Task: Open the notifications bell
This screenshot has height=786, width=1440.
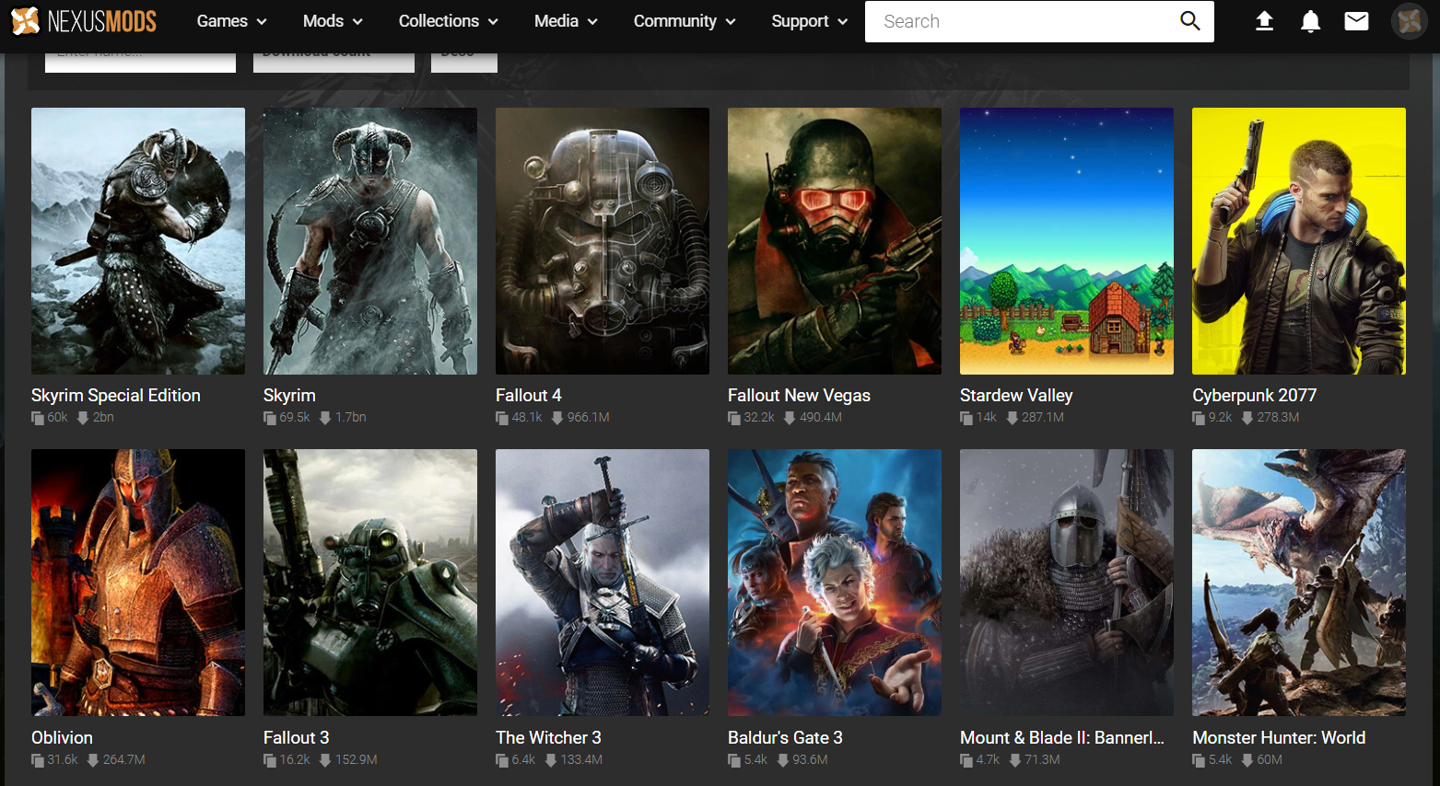Action: coord(1310,21)
